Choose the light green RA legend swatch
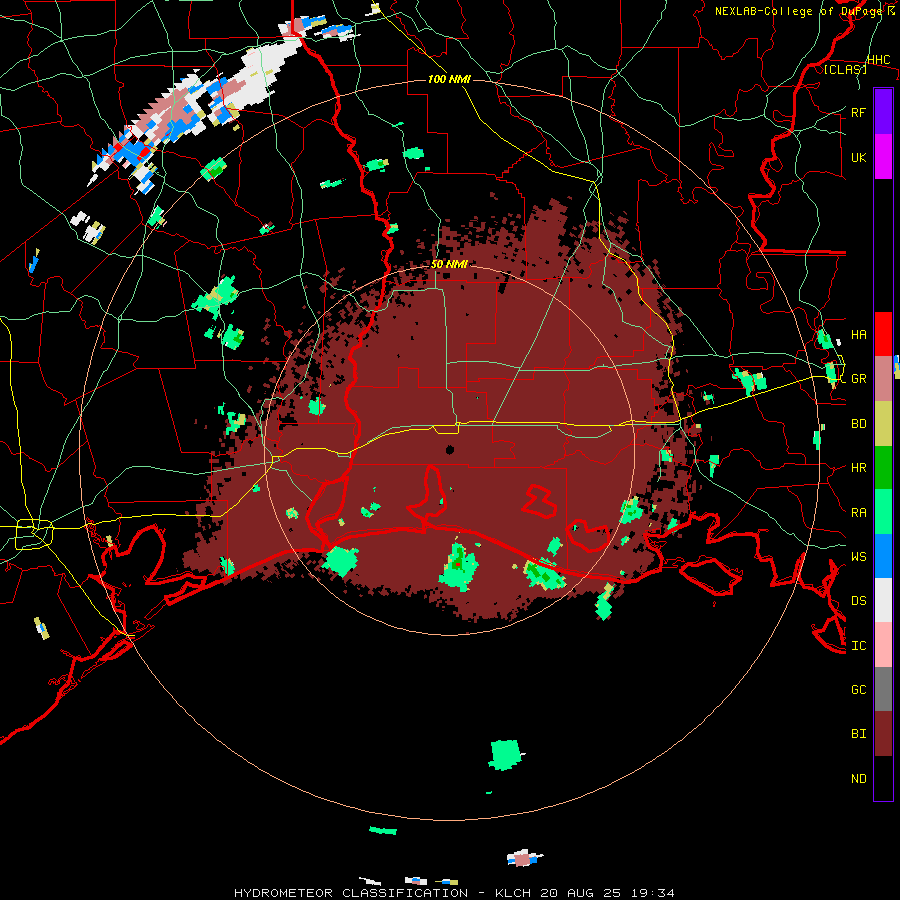This screenshot has width=900, height=900. pyautogui.click(x=883, y=512)
